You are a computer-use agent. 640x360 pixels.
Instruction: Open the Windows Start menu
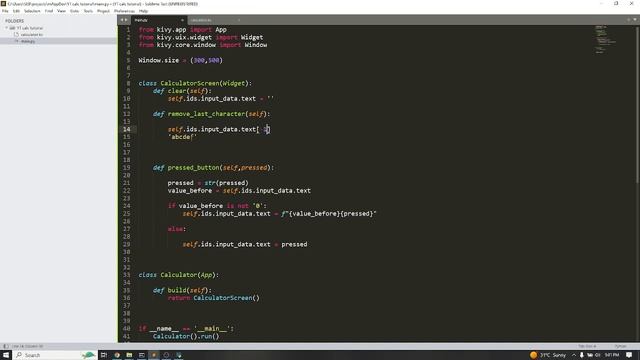[x=6, y=355]
